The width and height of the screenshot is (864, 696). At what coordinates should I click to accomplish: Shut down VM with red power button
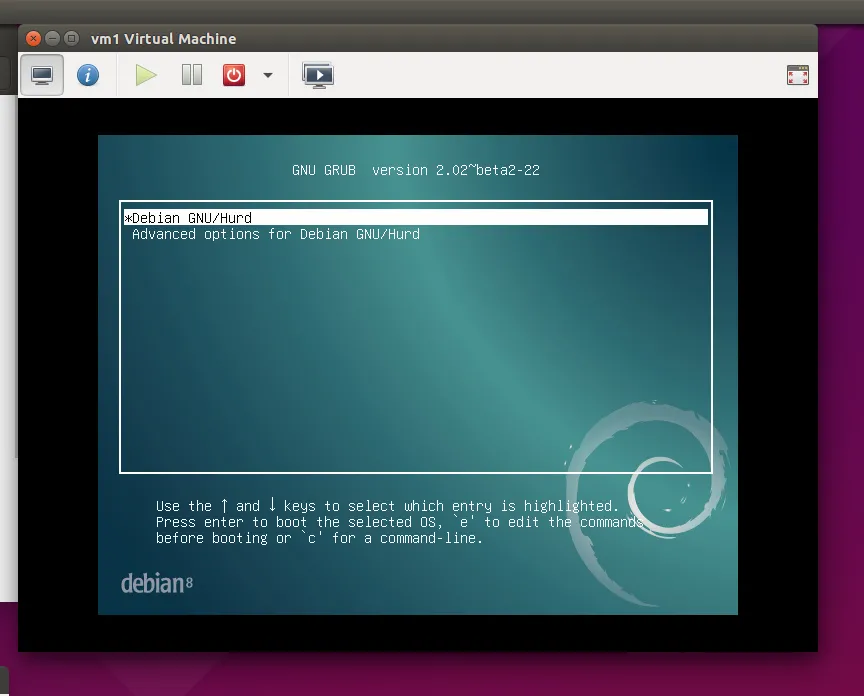pyautogui.click(x=234, y=75)
